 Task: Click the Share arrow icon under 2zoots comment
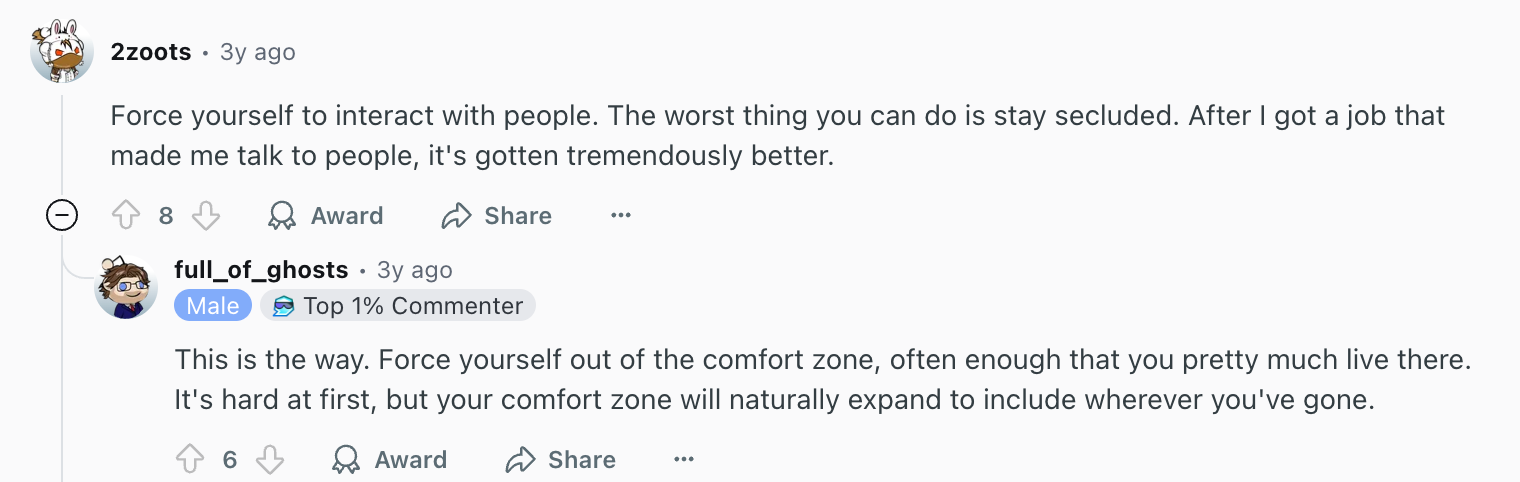click(x=456, y=216)
